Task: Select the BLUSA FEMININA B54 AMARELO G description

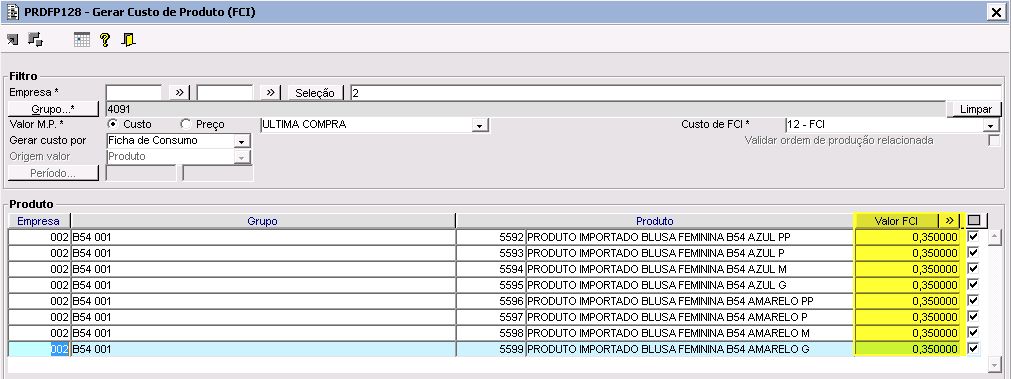Action: (690, 349)
